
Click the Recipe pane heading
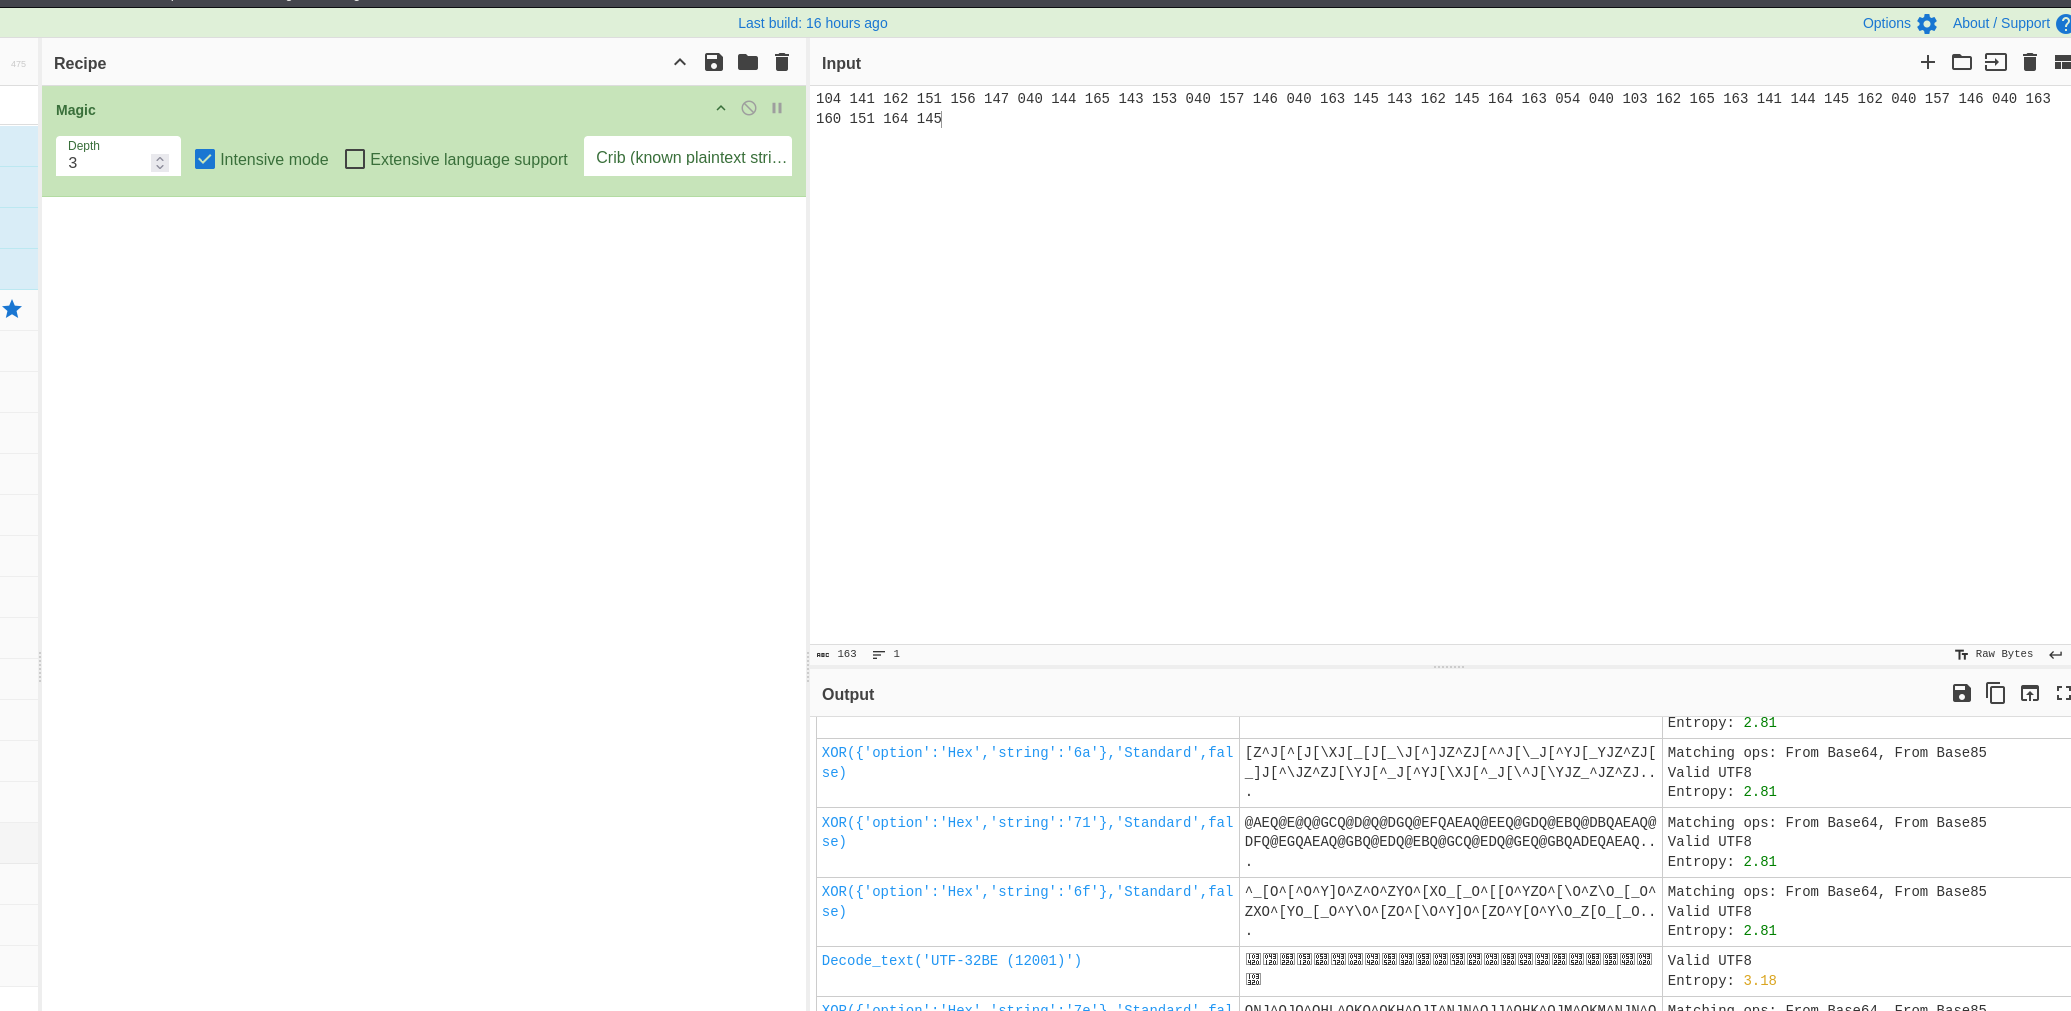[x=80, y=63]
